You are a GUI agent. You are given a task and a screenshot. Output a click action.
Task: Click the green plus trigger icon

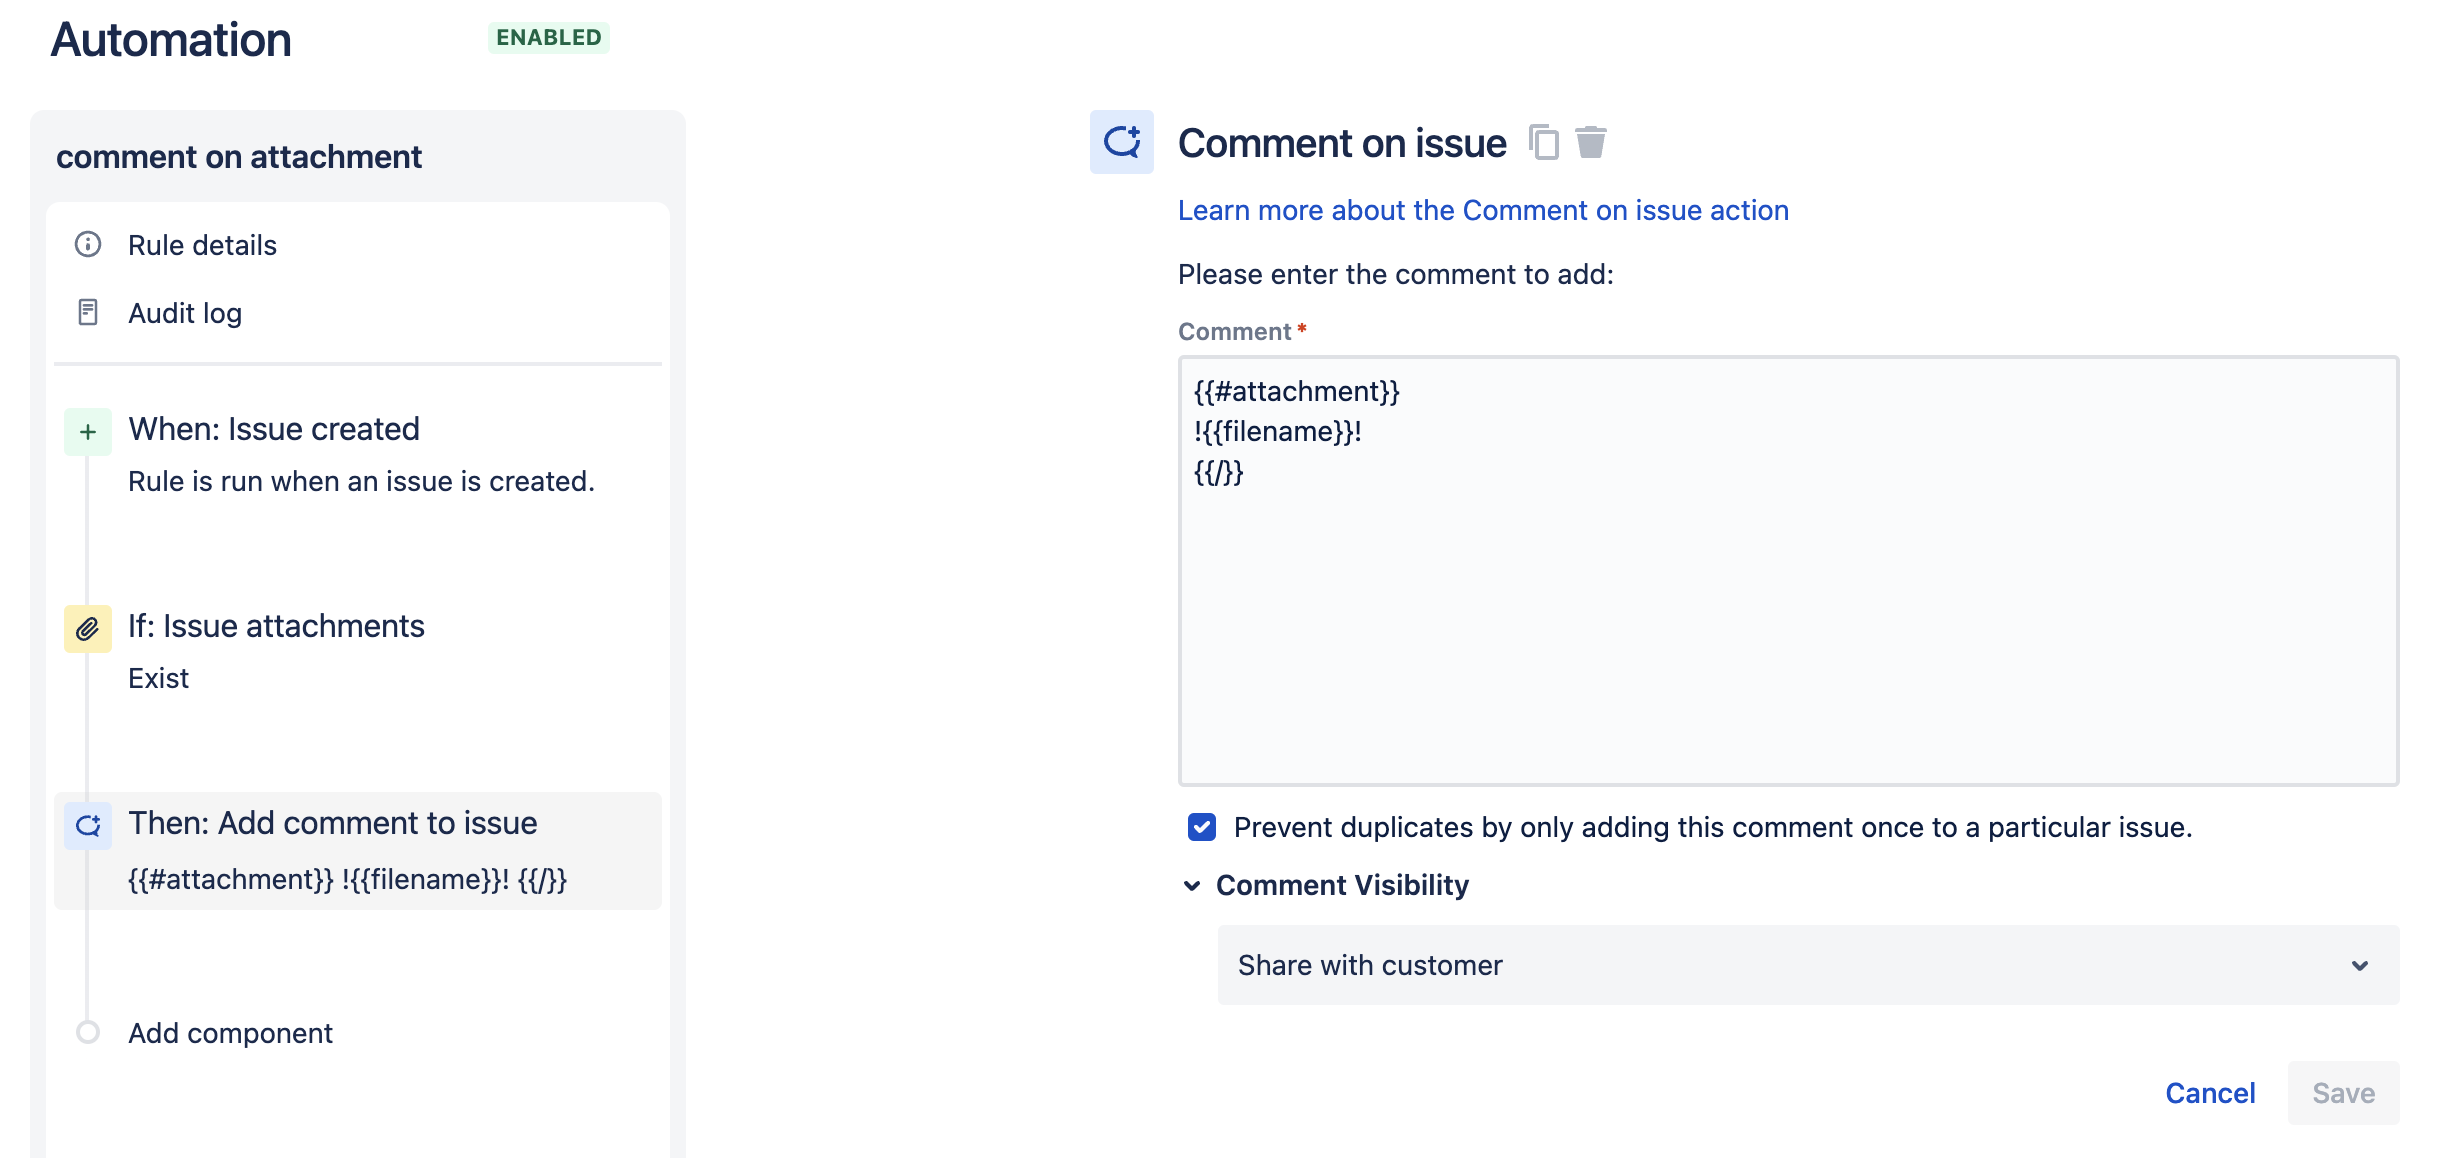pos(88,432)
